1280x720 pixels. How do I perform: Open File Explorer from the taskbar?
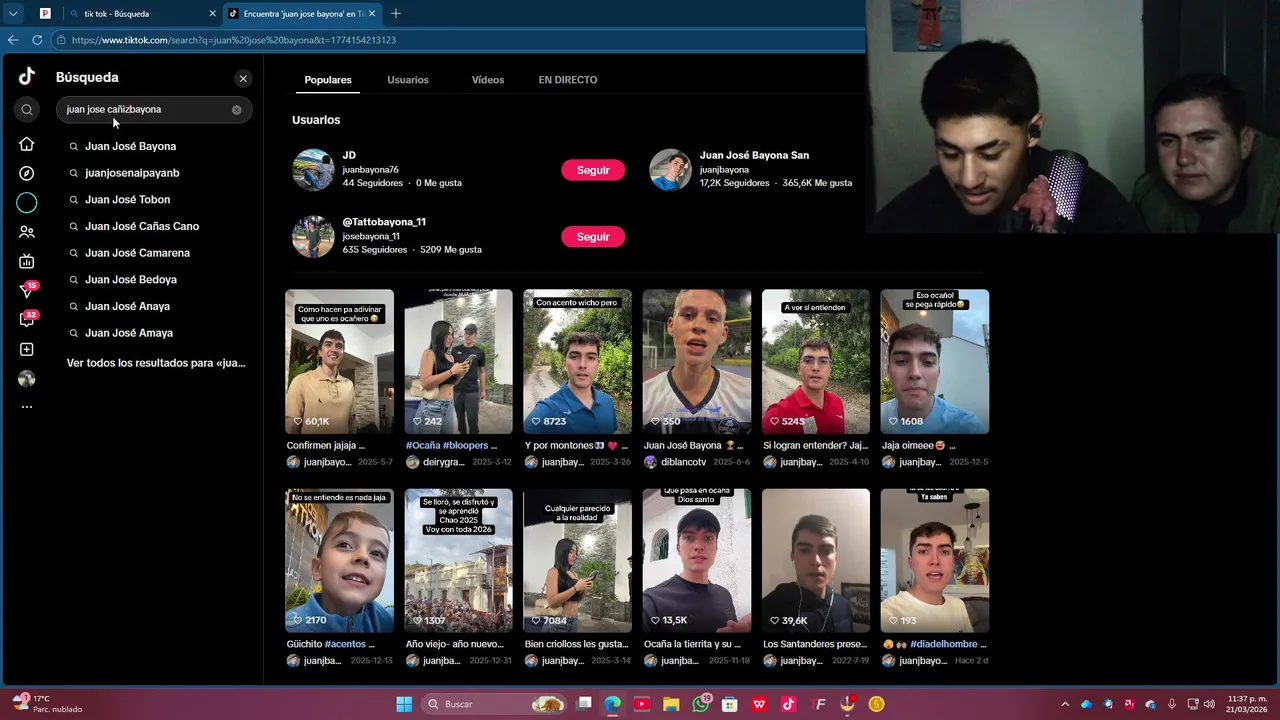(671, 704)
